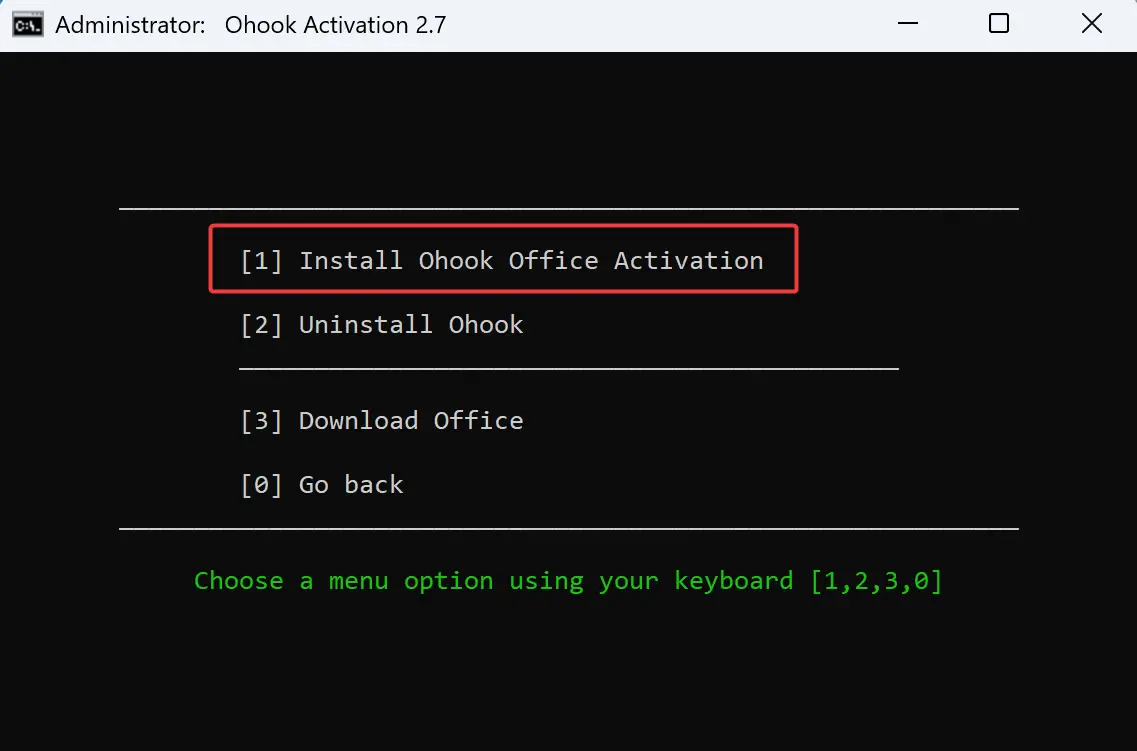Screen dimensions: 1137x751
Task: Click the Ohook Activation 2.7 title text
Action: (x=335, y=24)
